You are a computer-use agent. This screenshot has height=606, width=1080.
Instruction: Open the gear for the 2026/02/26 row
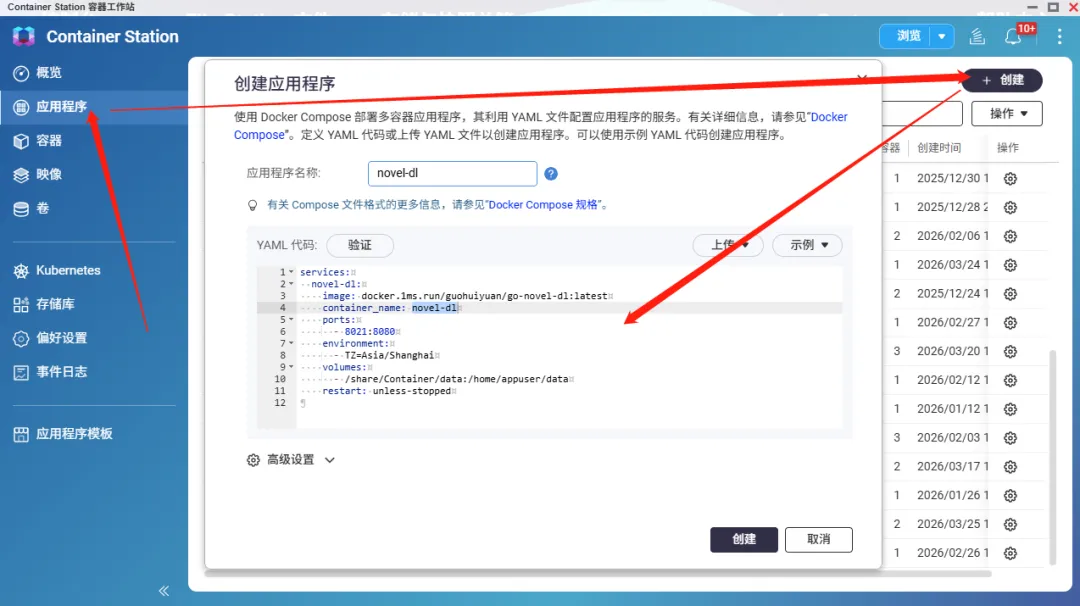pos(1010,553)
